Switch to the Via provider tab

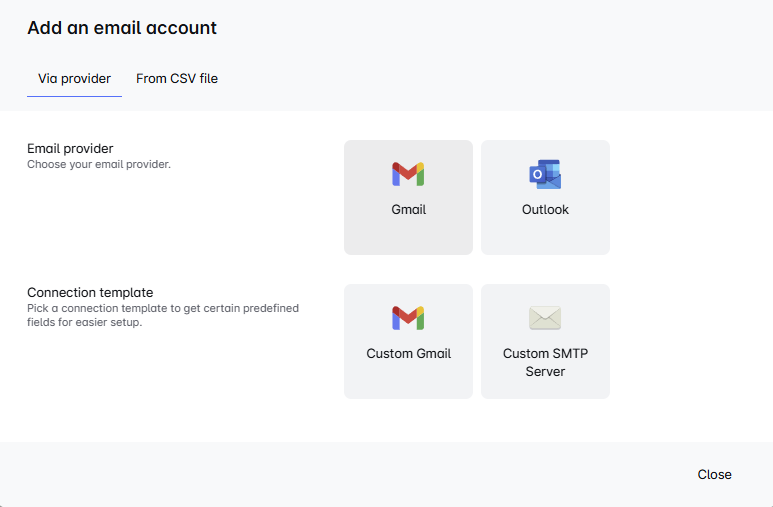(x=74, y=79)
